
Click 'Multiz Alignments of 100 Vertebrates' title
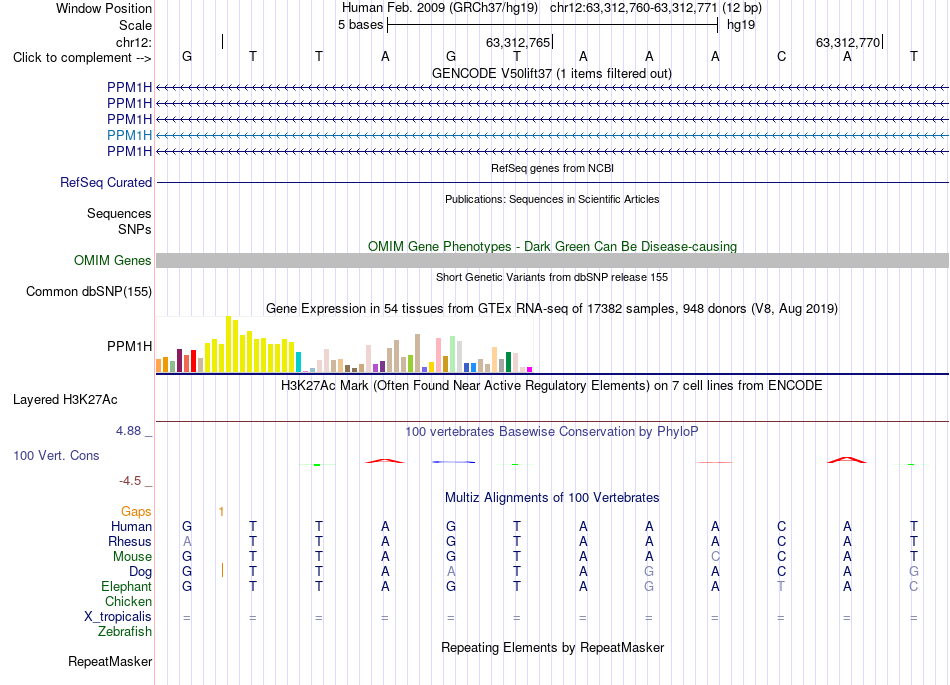coord(552,498)
